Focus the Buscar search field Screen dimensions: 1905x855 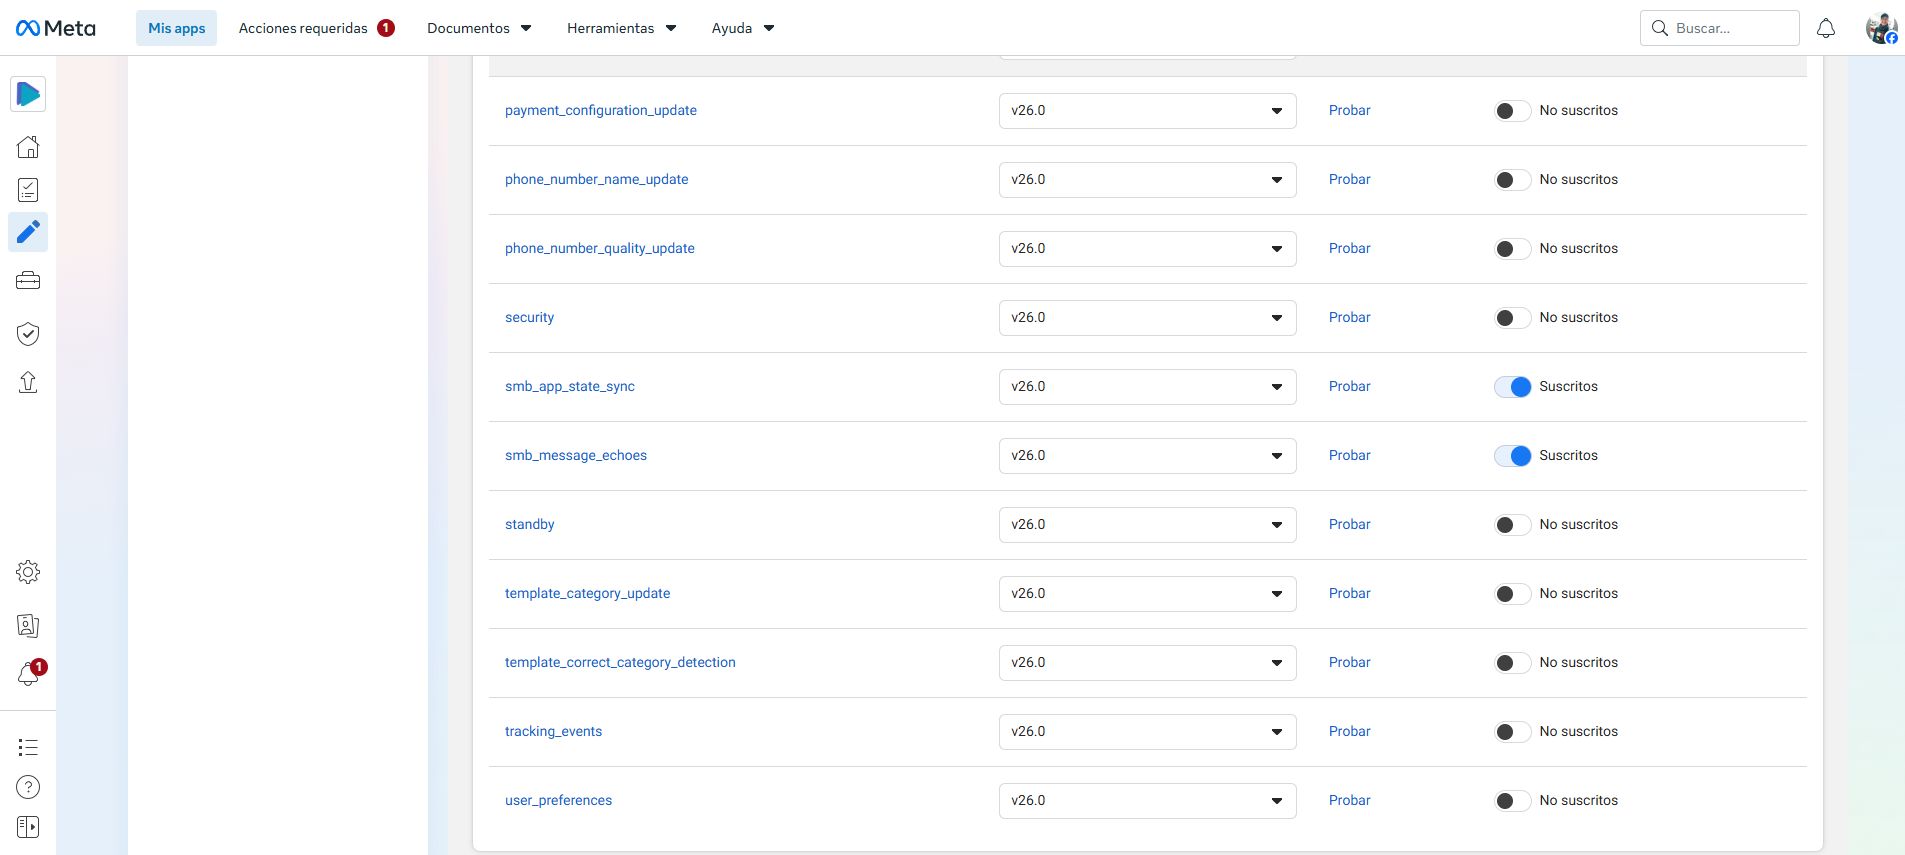[1719, 28]
